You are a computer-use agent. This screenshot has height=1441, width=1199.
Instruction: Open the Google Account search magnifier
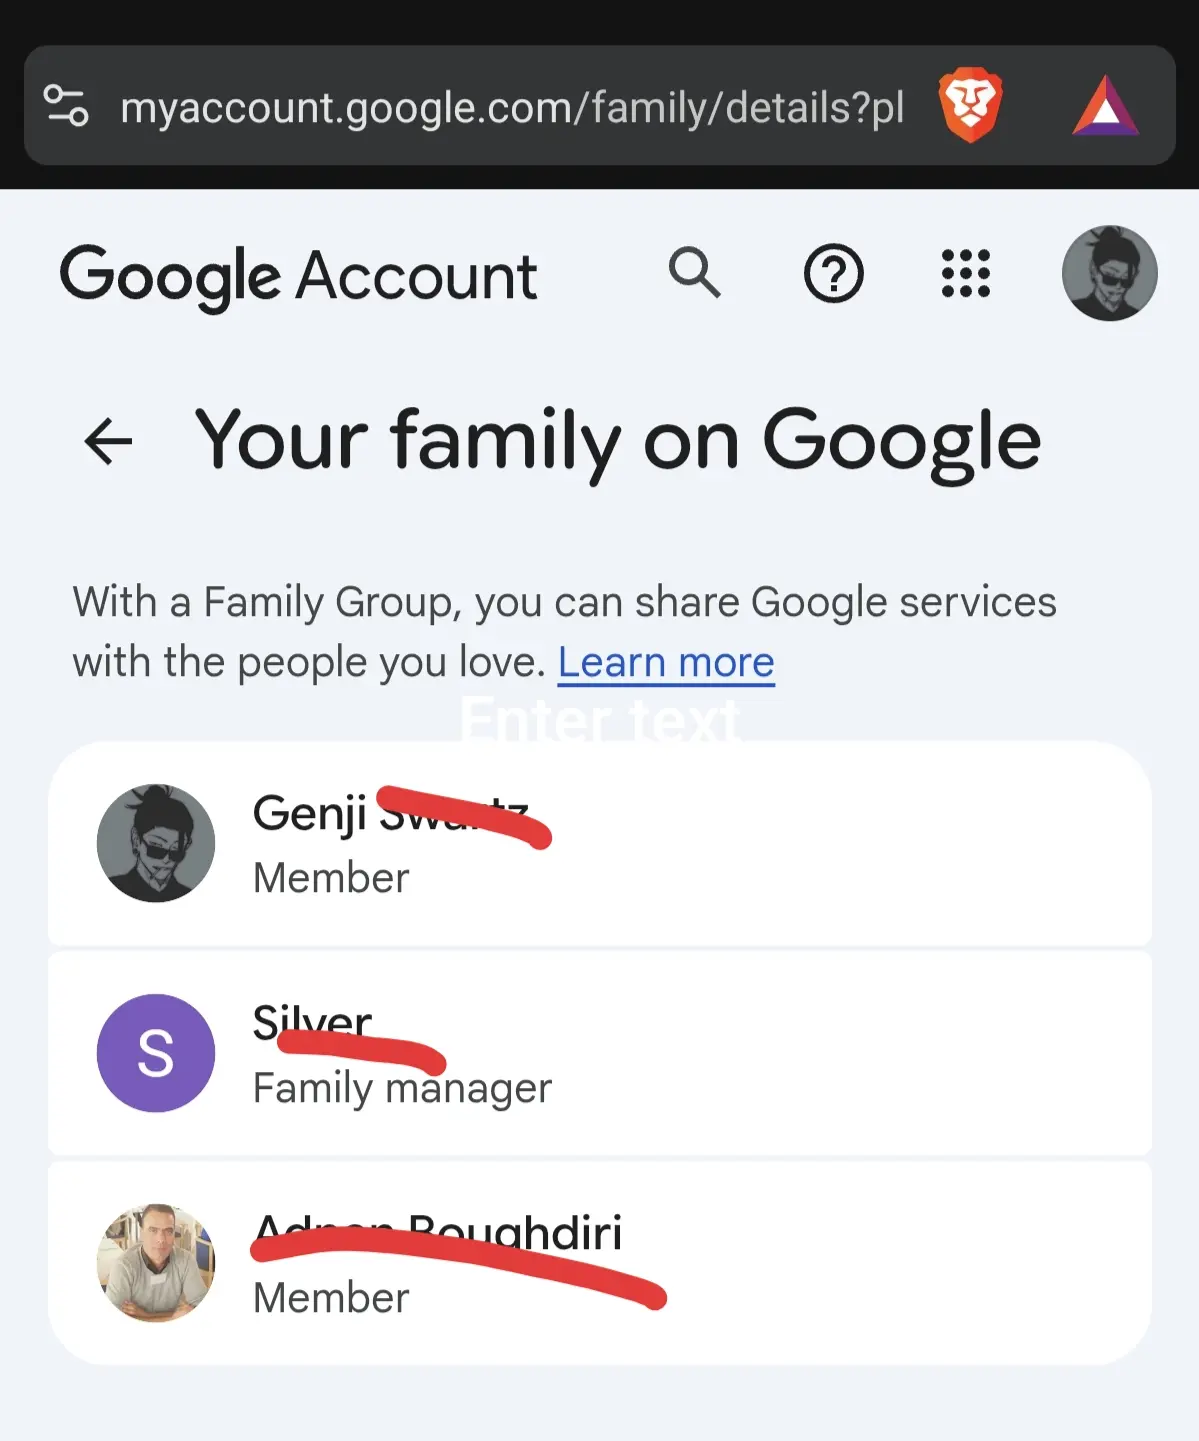[694, 273]
